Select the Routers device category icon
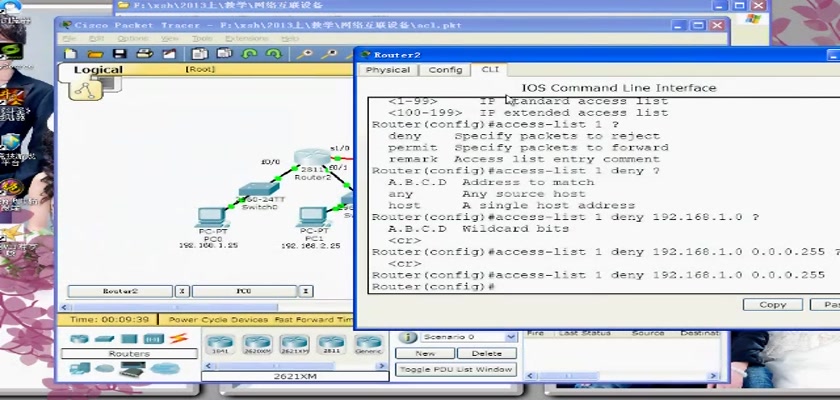 tap(79, 338)
